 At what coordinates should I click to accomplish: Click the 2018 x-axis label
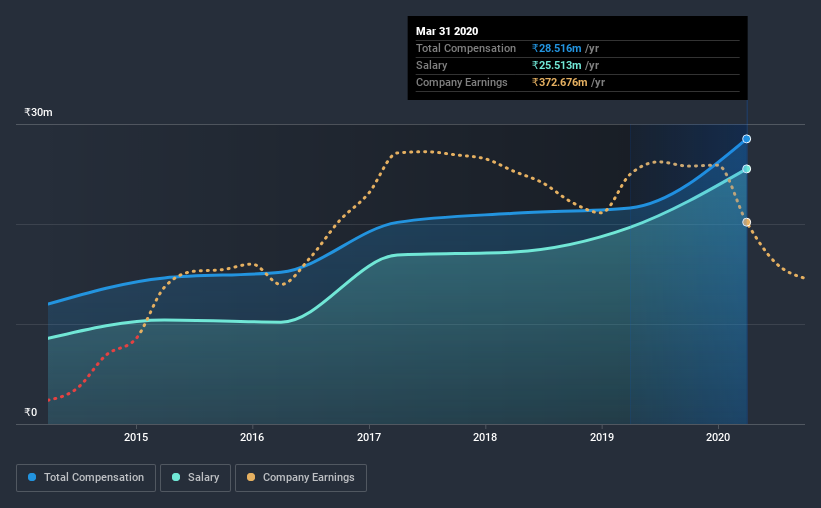485,437
